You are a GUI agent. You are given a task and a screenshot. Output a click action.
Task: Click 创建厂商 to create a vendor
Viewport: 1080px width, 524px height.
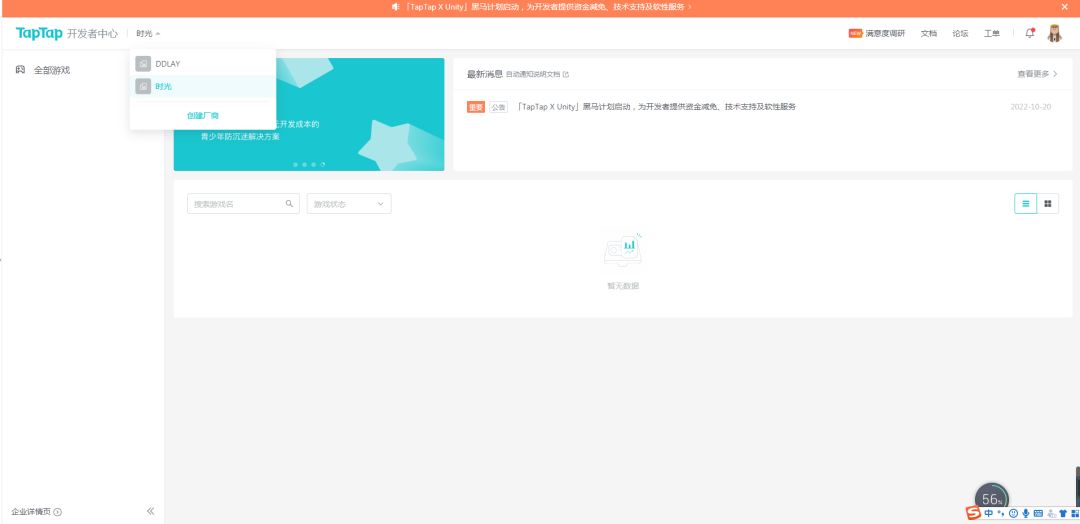coord(202,116)
